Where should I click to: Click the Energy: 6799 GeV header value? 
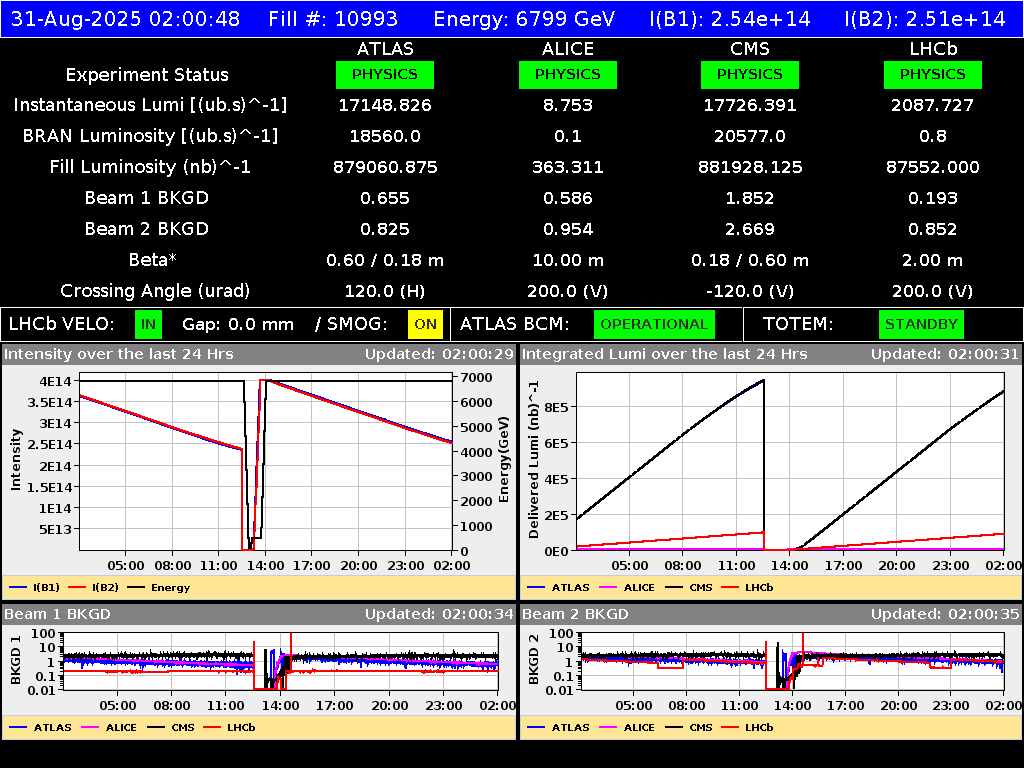point(524,19)
